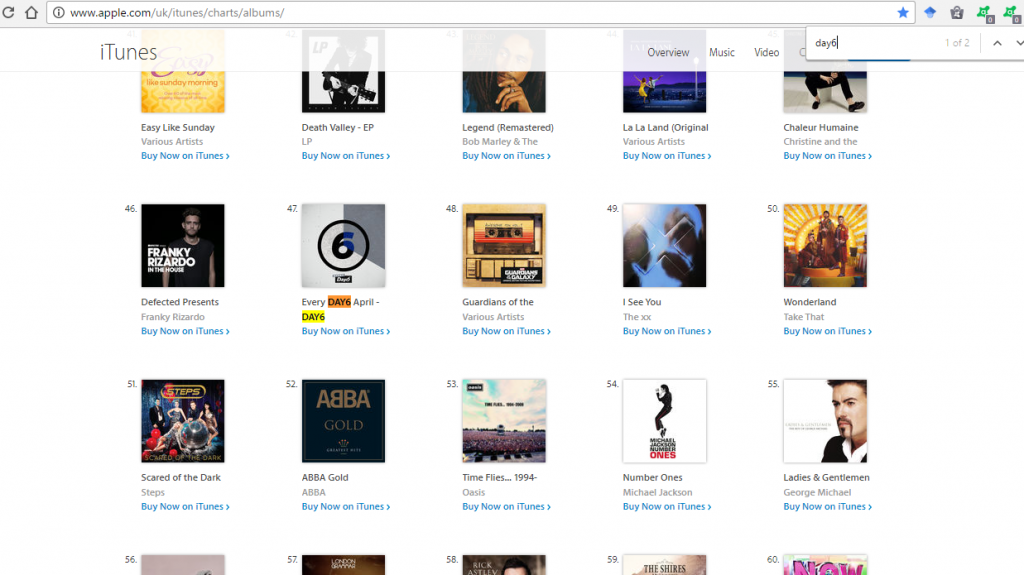Open Guardians of the album title
Viewport: 1024px width, 575px height.
498,303
